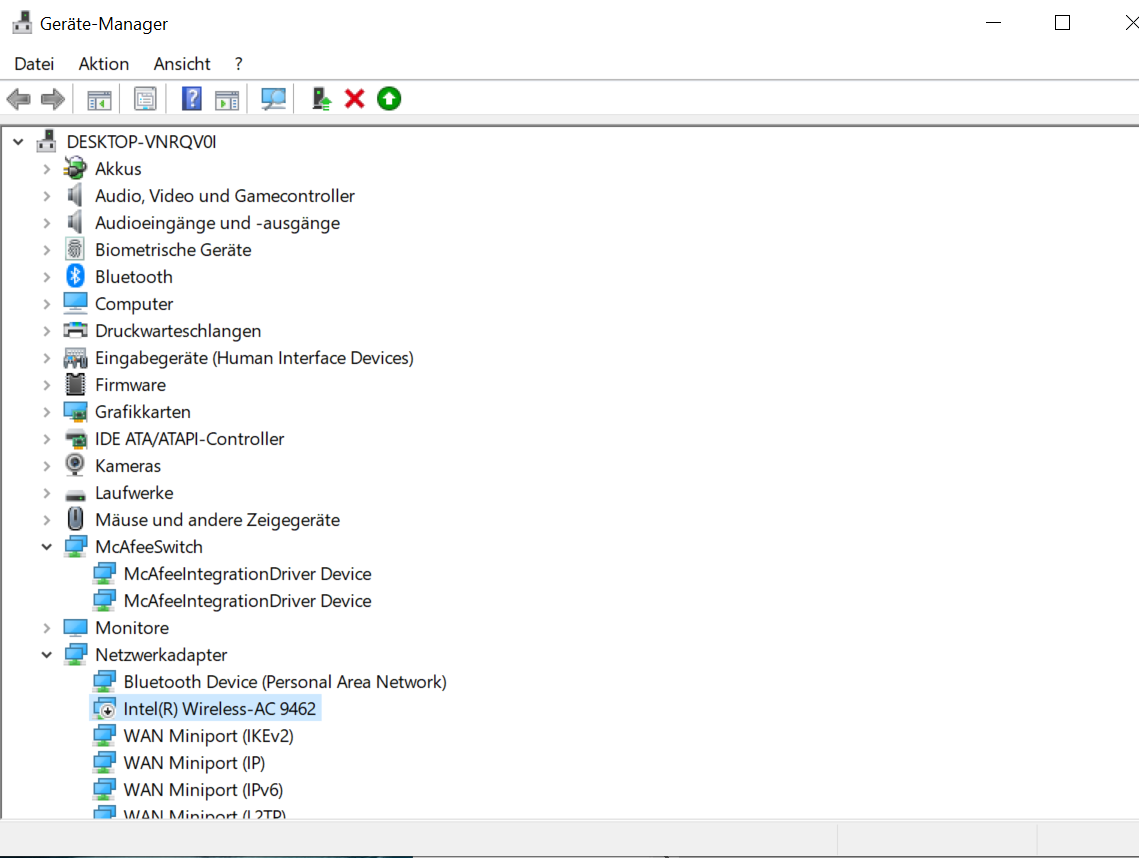1139x858 pixels.
Task: Click the Eingabegeräte HID icon
Action: point(75,357)
